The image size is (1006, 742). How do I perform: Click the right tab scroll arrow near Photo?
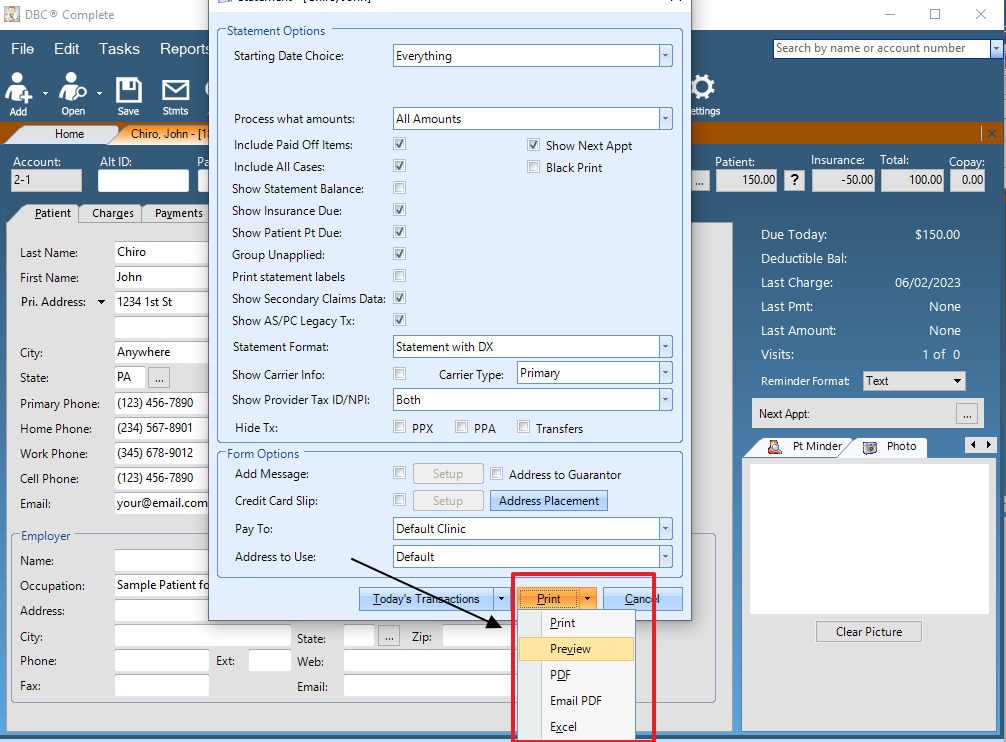[x=990, y=445]
